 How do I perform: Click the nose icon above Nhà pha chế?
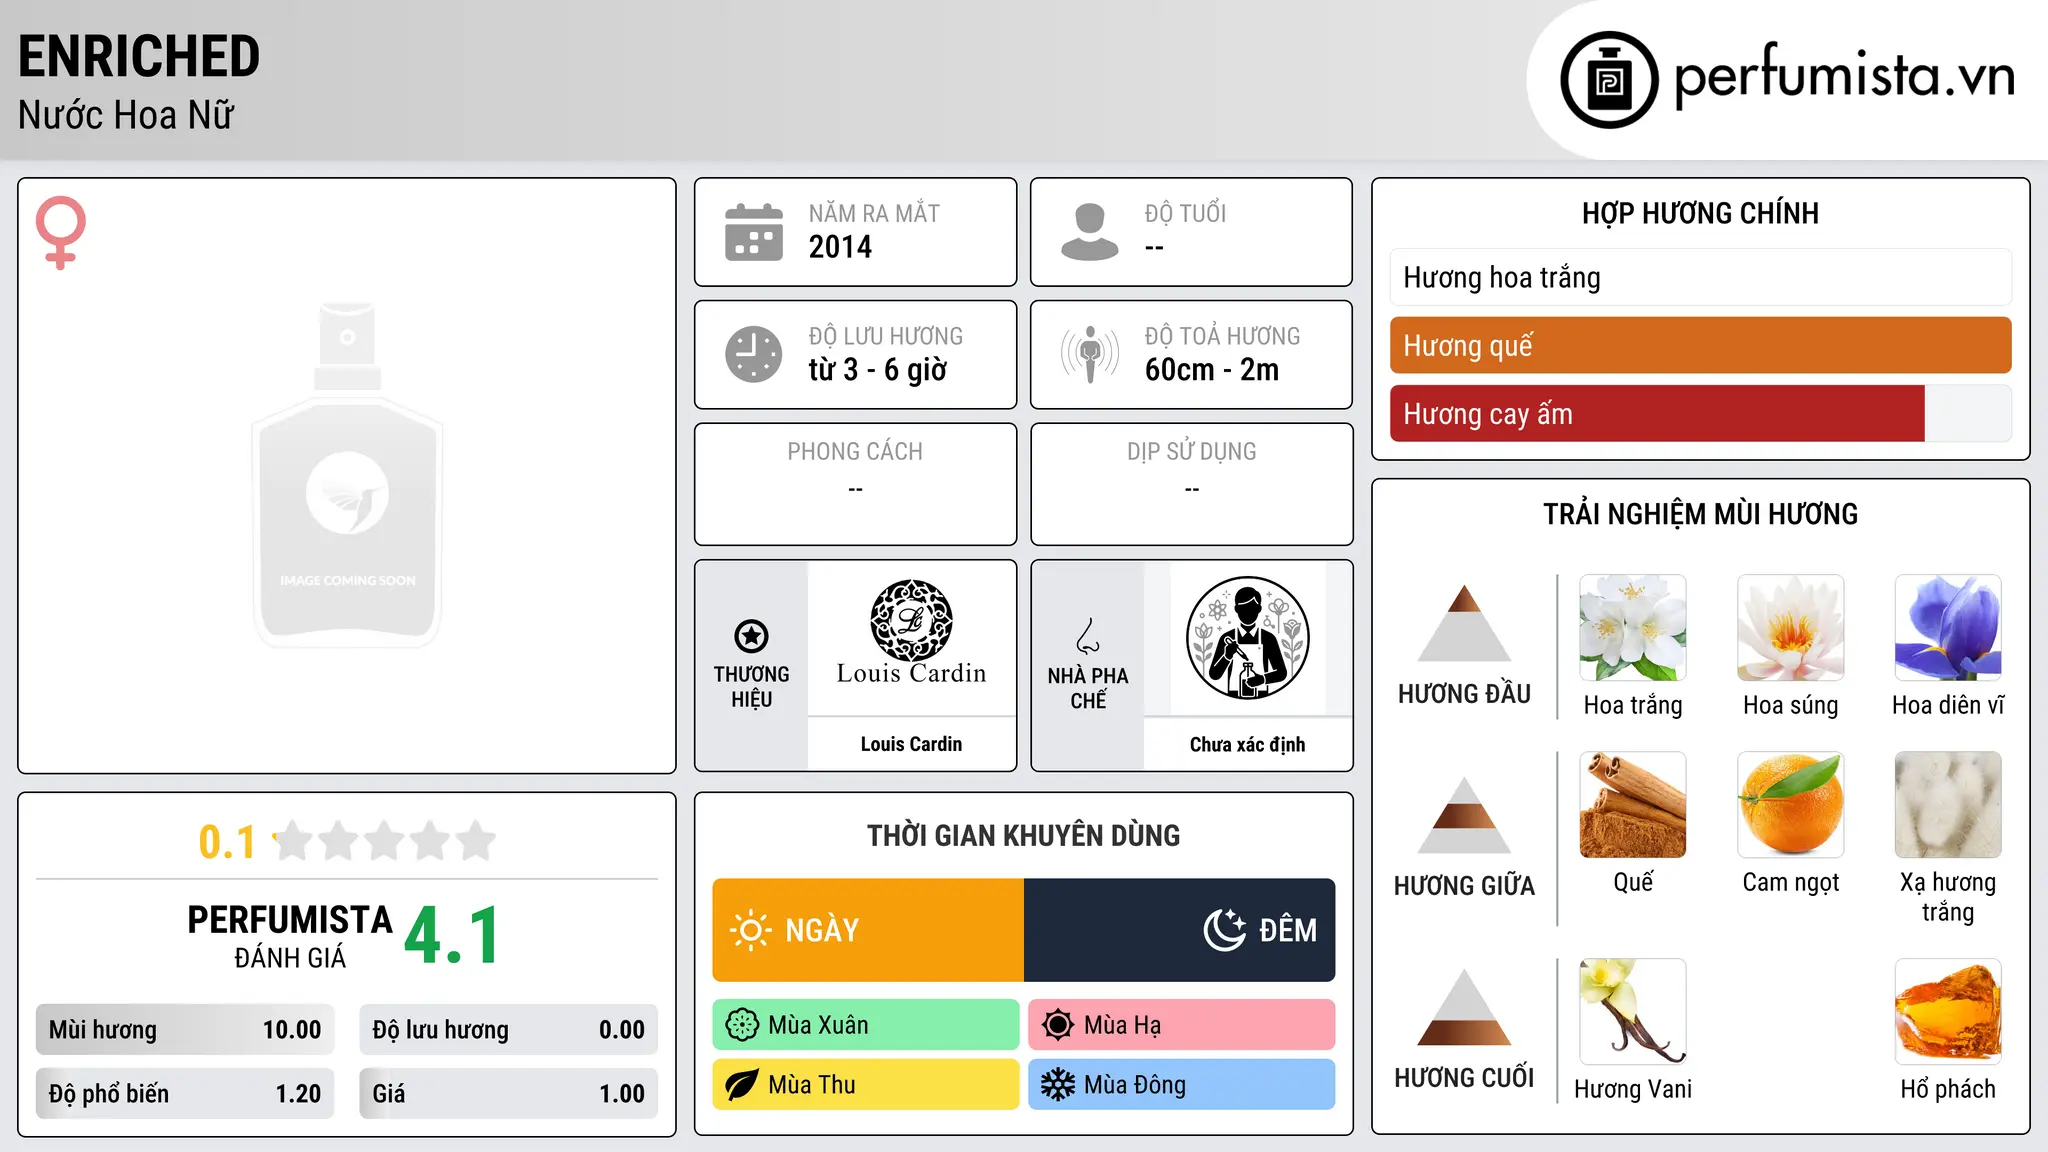tap(1088, 636)
